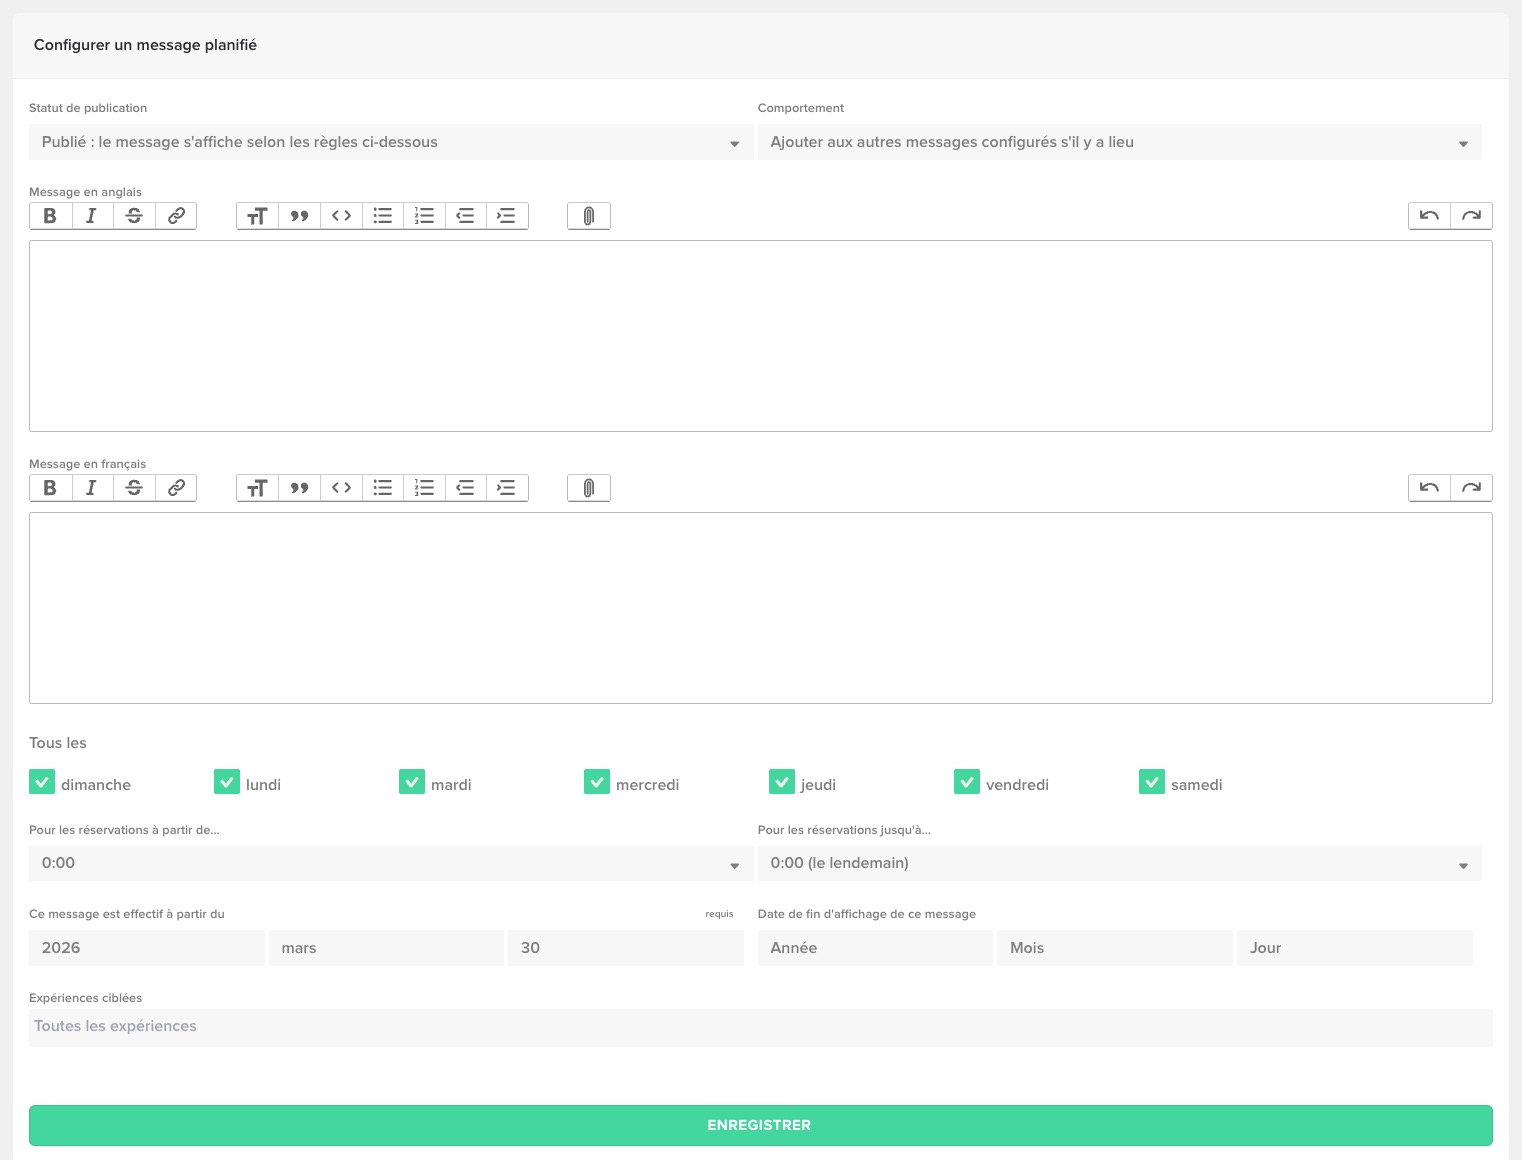The image size is (1522, 1160).
Task: Click the Année field for end date
Action: point(874,948)
